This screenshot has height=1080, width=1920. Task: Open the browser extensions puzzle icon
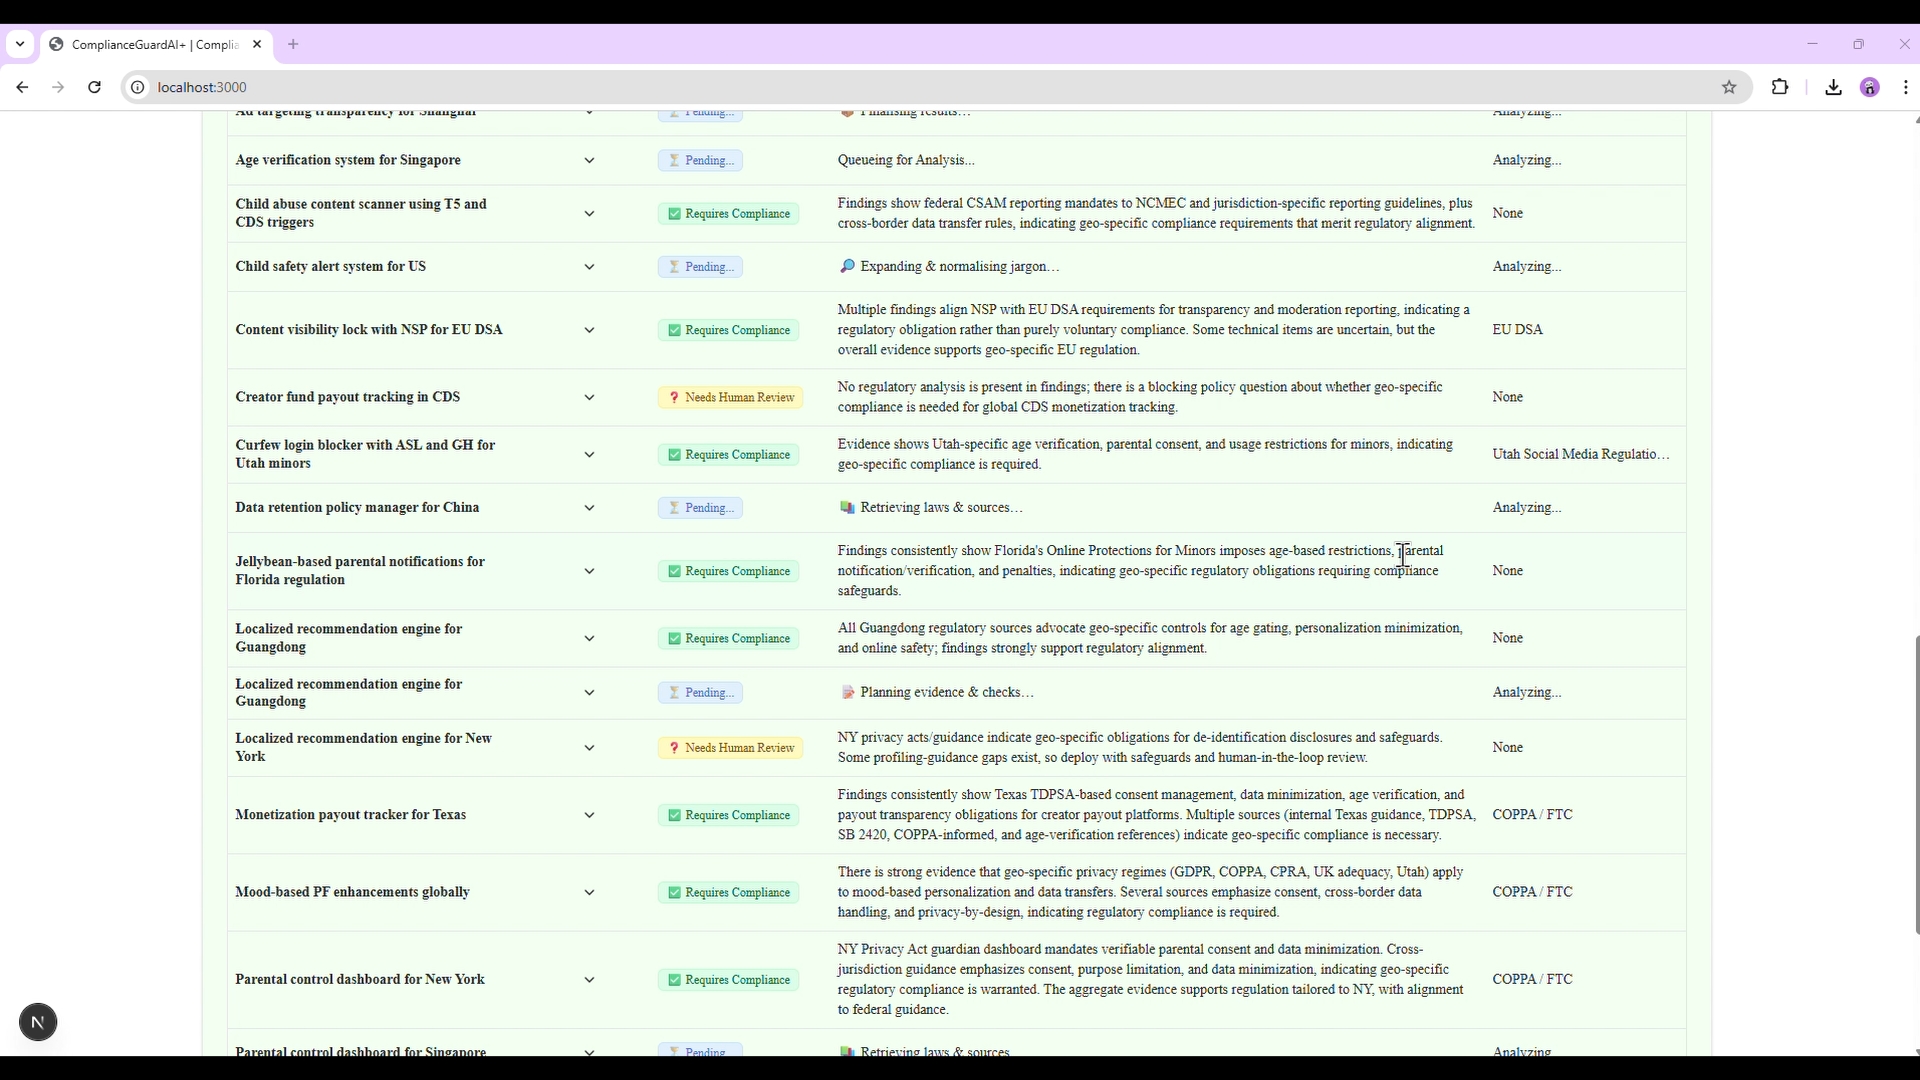tap(1780, 87)
